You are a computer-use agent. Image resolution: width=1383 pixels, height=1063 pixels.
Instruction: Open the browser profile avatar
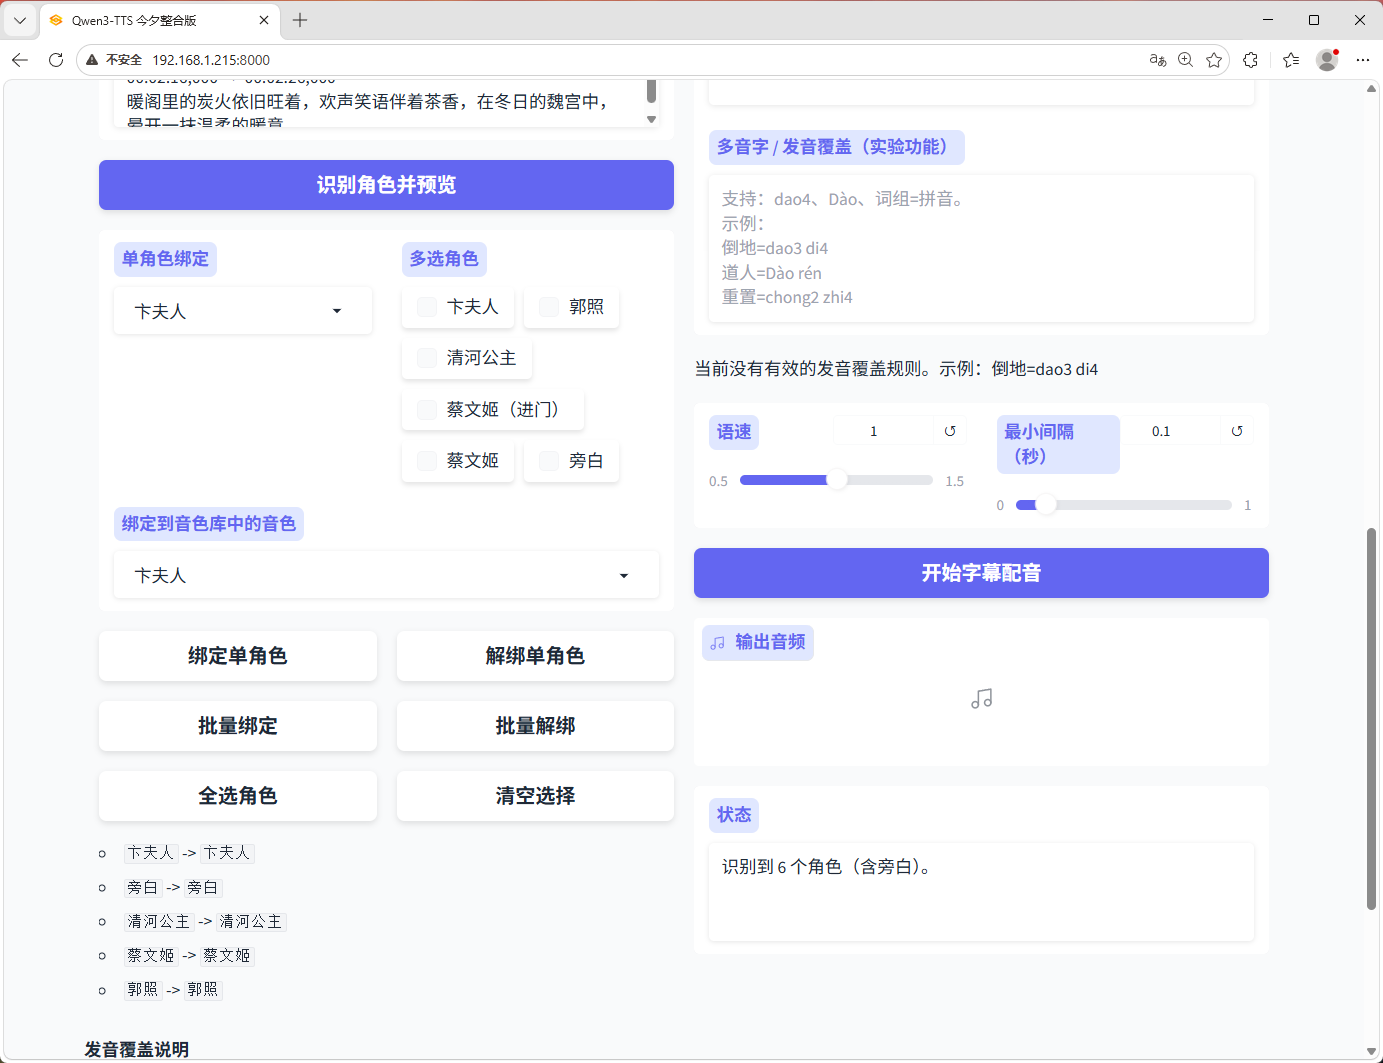pyautogui.click(x=1327, y=60)
